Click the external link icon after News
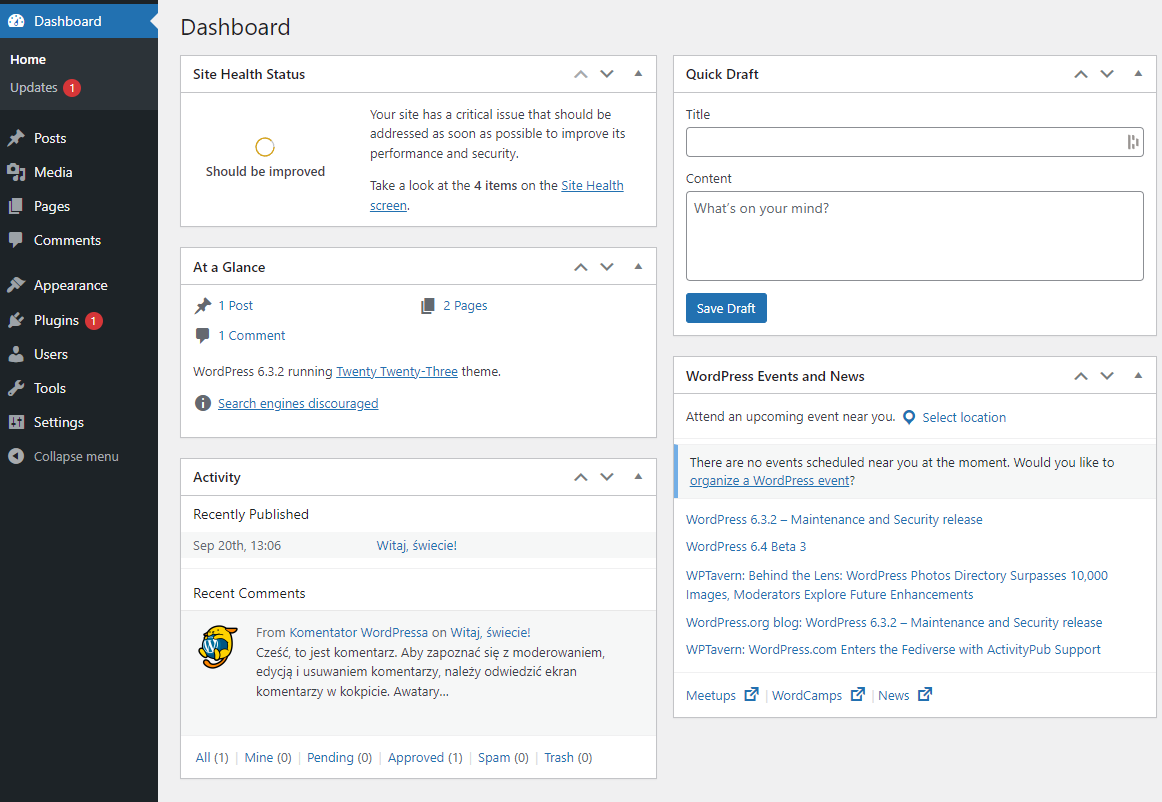The width and height of the screenshot is (1162, 802). click(x=924, y=695)
